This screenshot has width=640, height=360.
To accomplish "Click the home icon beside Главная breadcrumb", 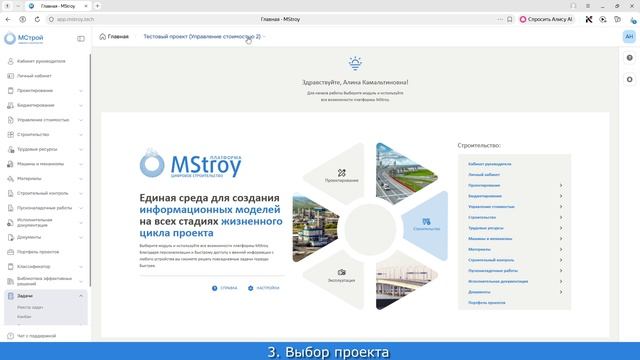I will (x=102, y=36).
